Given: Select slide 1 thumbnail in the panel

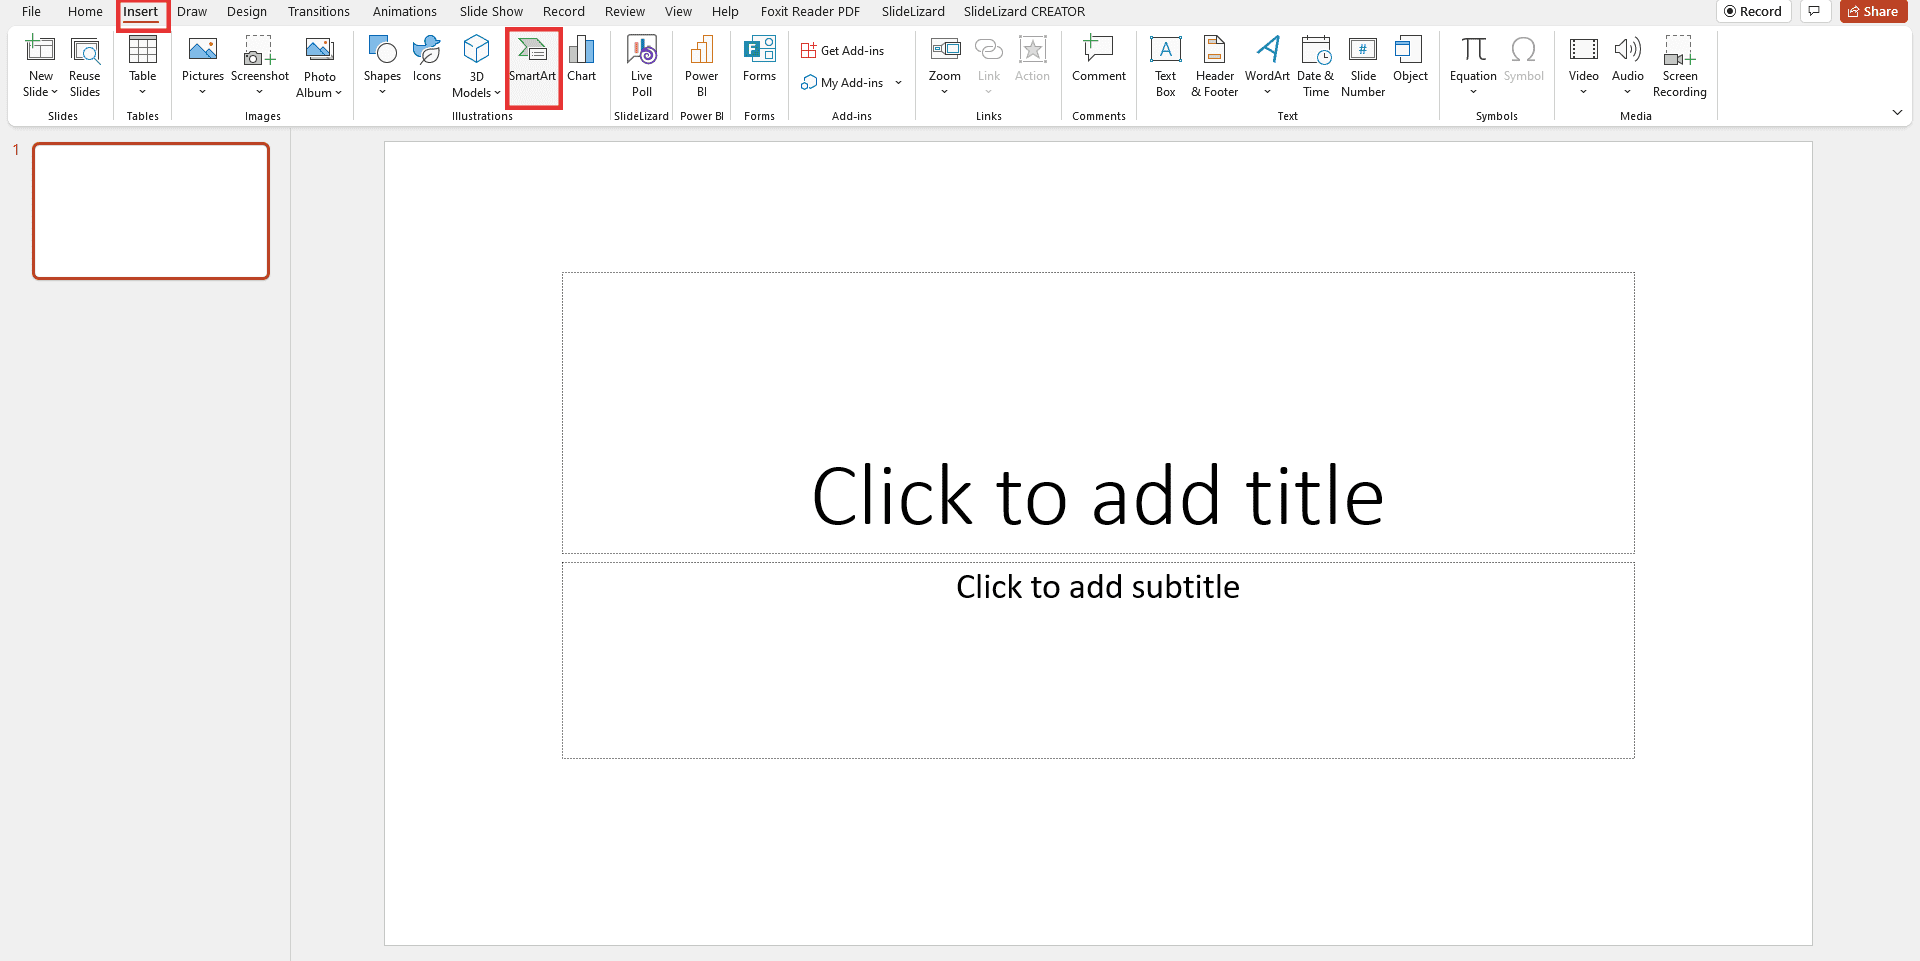Looking at the screenshot, I should pos(151,210).
